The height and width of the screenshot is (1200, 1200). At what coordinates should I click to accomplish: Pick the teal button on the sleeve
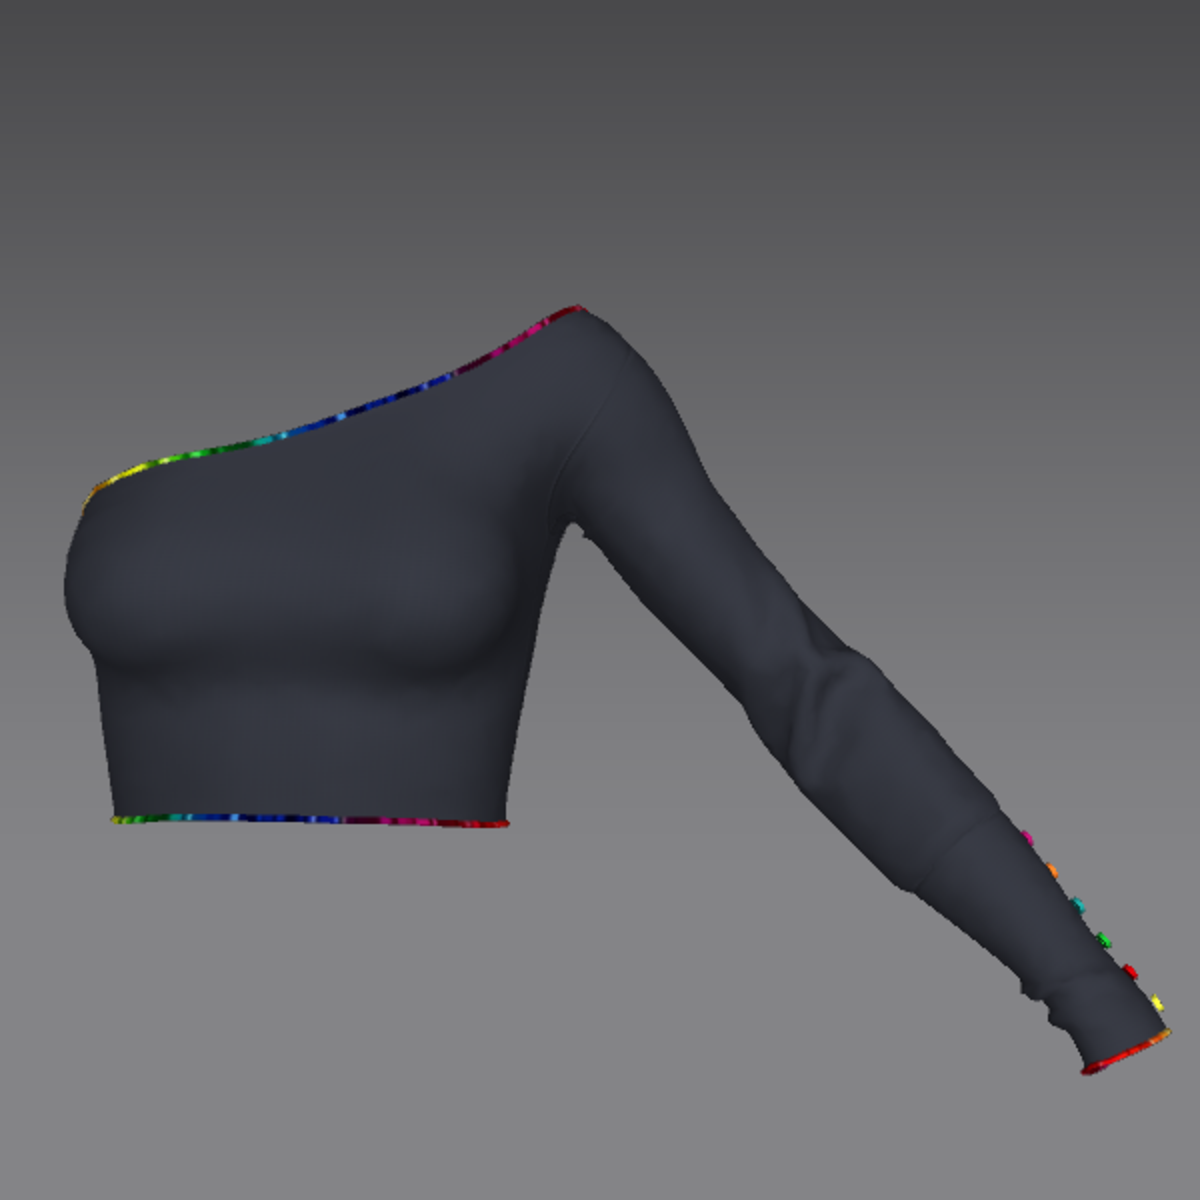(1077, 905)
